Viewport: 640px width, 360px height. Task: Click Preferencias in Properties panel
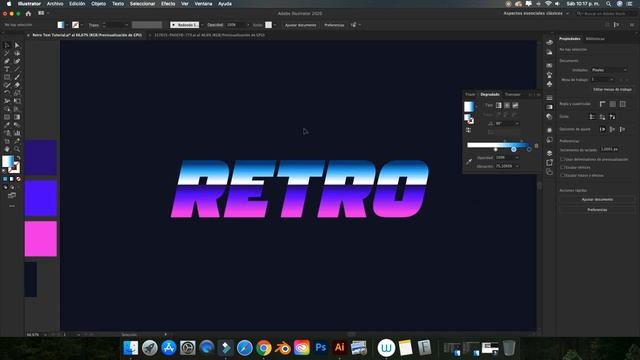click(597, 210)
